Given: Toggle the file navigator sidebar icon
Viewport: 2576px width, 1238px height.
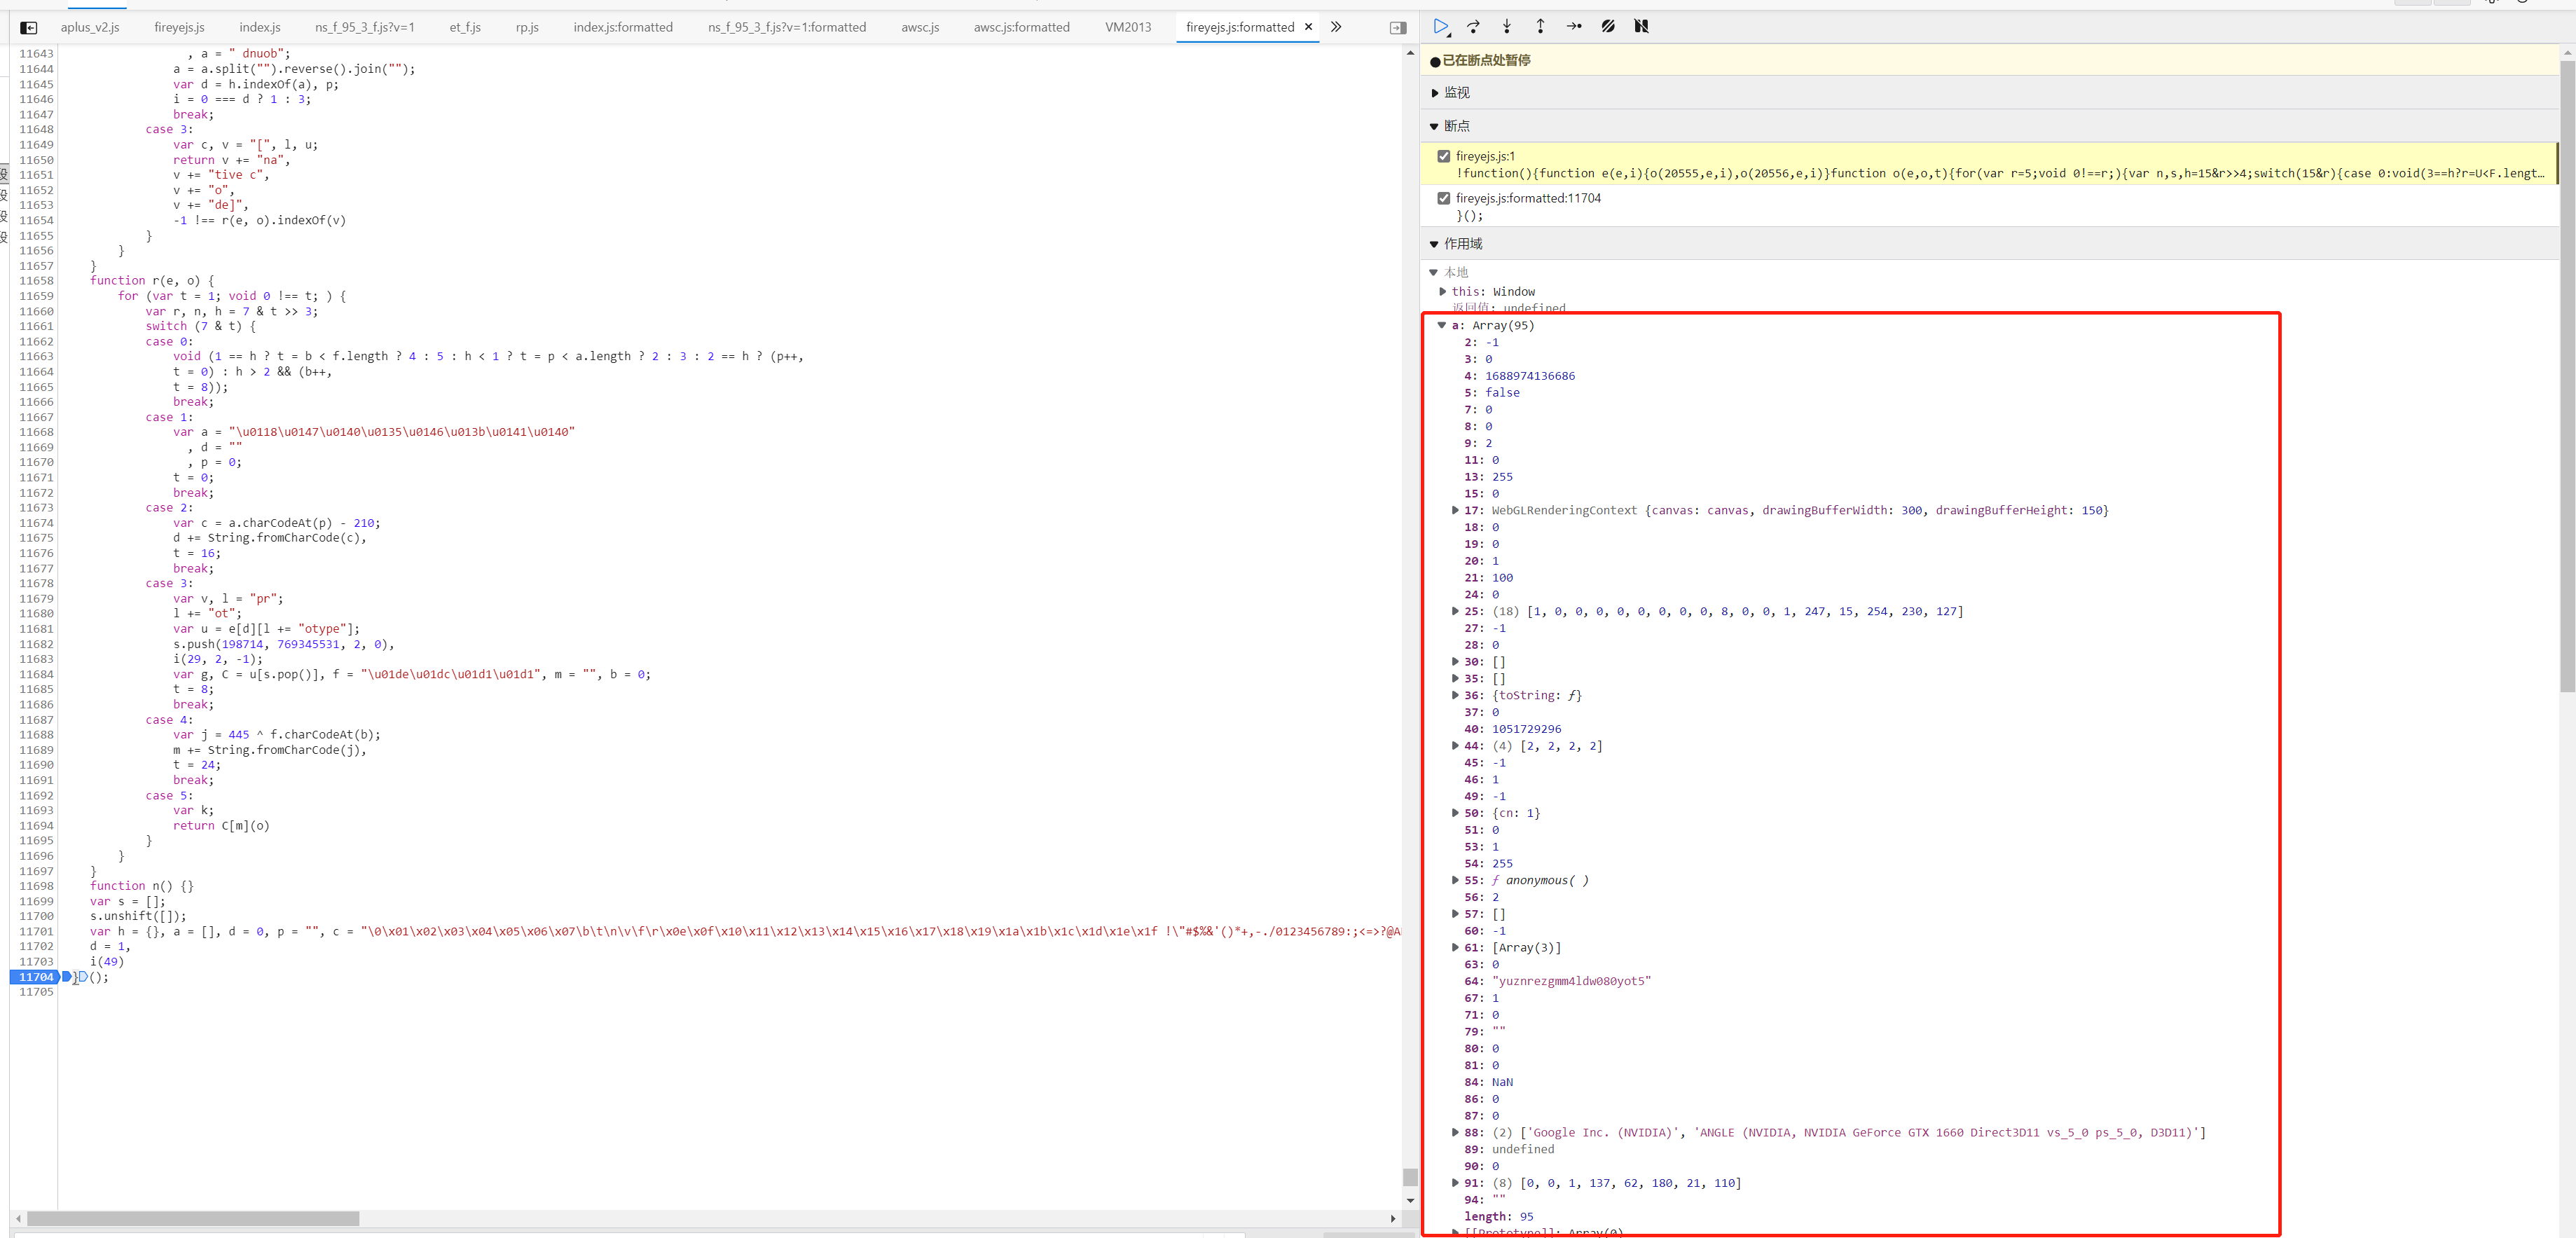Looking at the screenshot, I should (29, 28).
